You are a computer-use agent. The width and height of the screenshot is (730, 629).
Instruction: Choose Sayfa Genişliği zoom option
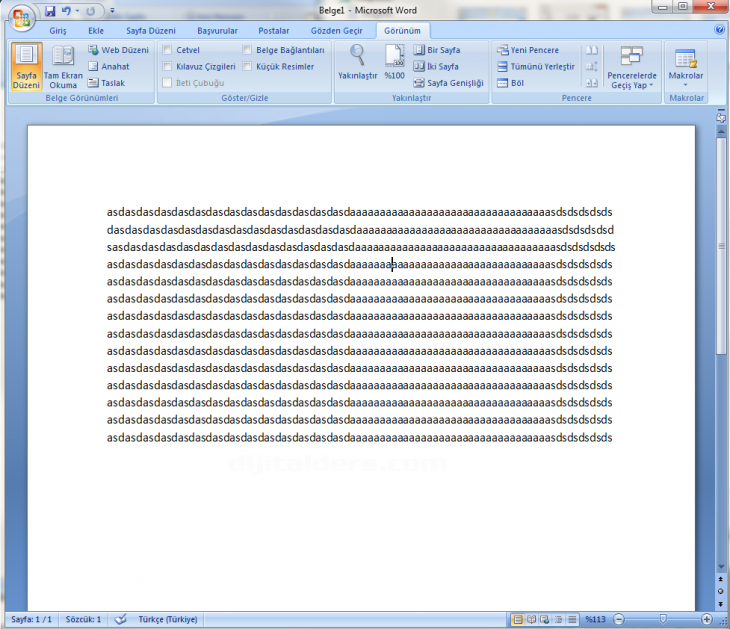(449, 83)
